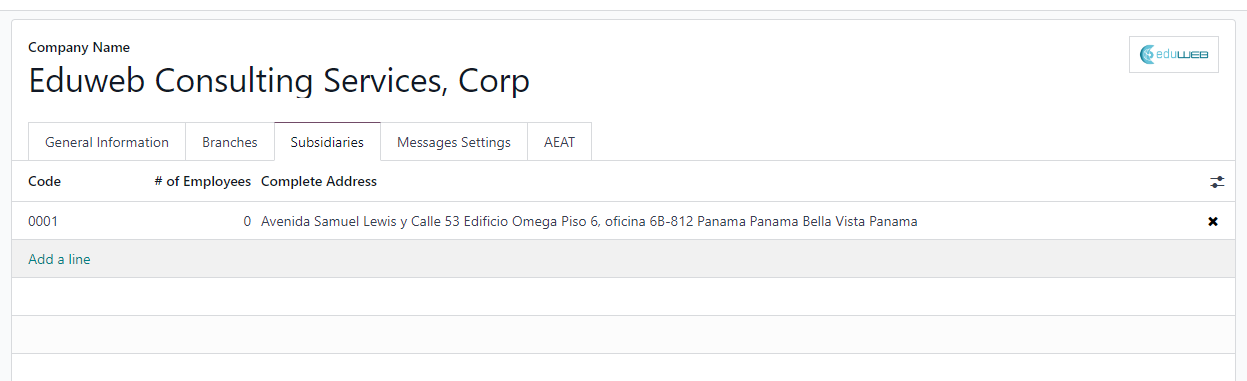Click Add a line link
The width and height of the screenshot is (1247, 381).
(x=59, y=259)
